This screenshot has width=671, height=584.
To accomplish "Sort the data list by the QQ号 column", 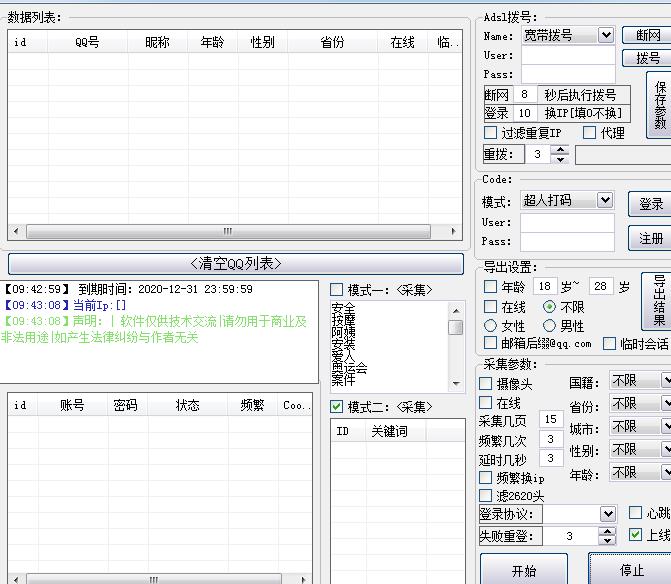I will click(x=87, y=42).
